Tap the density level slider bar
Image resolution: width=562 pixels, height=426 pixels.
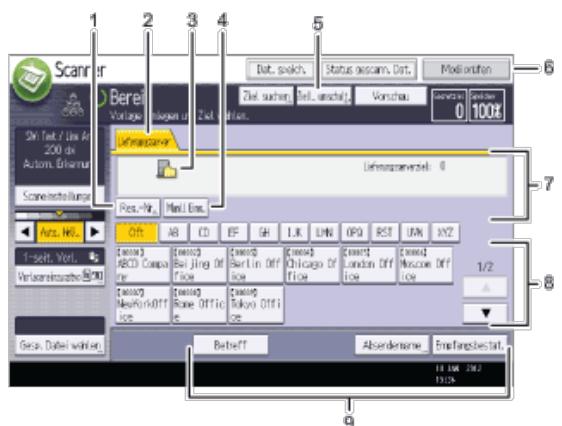pos(59,215)
